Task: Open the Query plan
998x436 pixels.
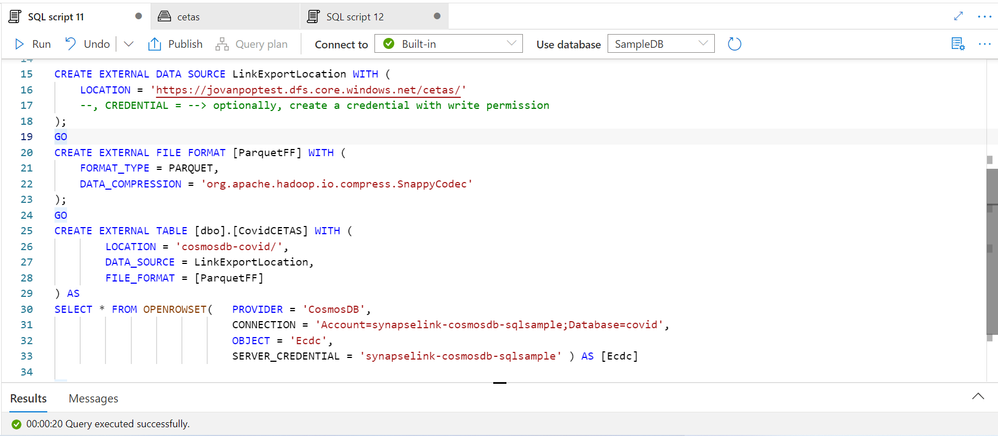Action: pos(251,44)
